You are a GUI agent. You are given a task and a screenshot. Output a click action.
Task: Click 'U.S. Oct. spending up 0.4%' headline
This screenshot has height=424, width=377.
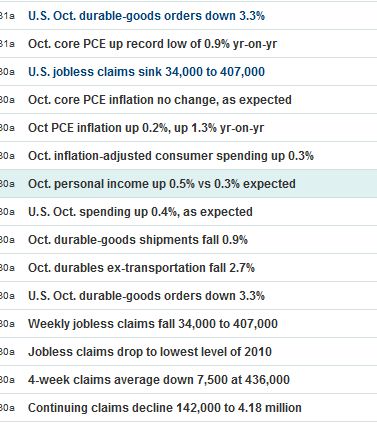[140, 212]
